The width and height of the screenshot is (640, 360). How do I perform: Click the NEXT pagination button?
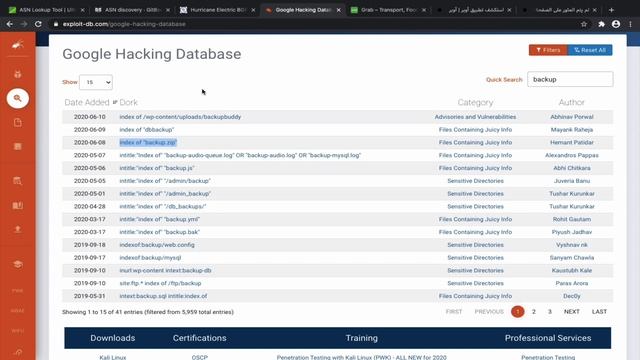pyautogui.click(x=571, y=311)
